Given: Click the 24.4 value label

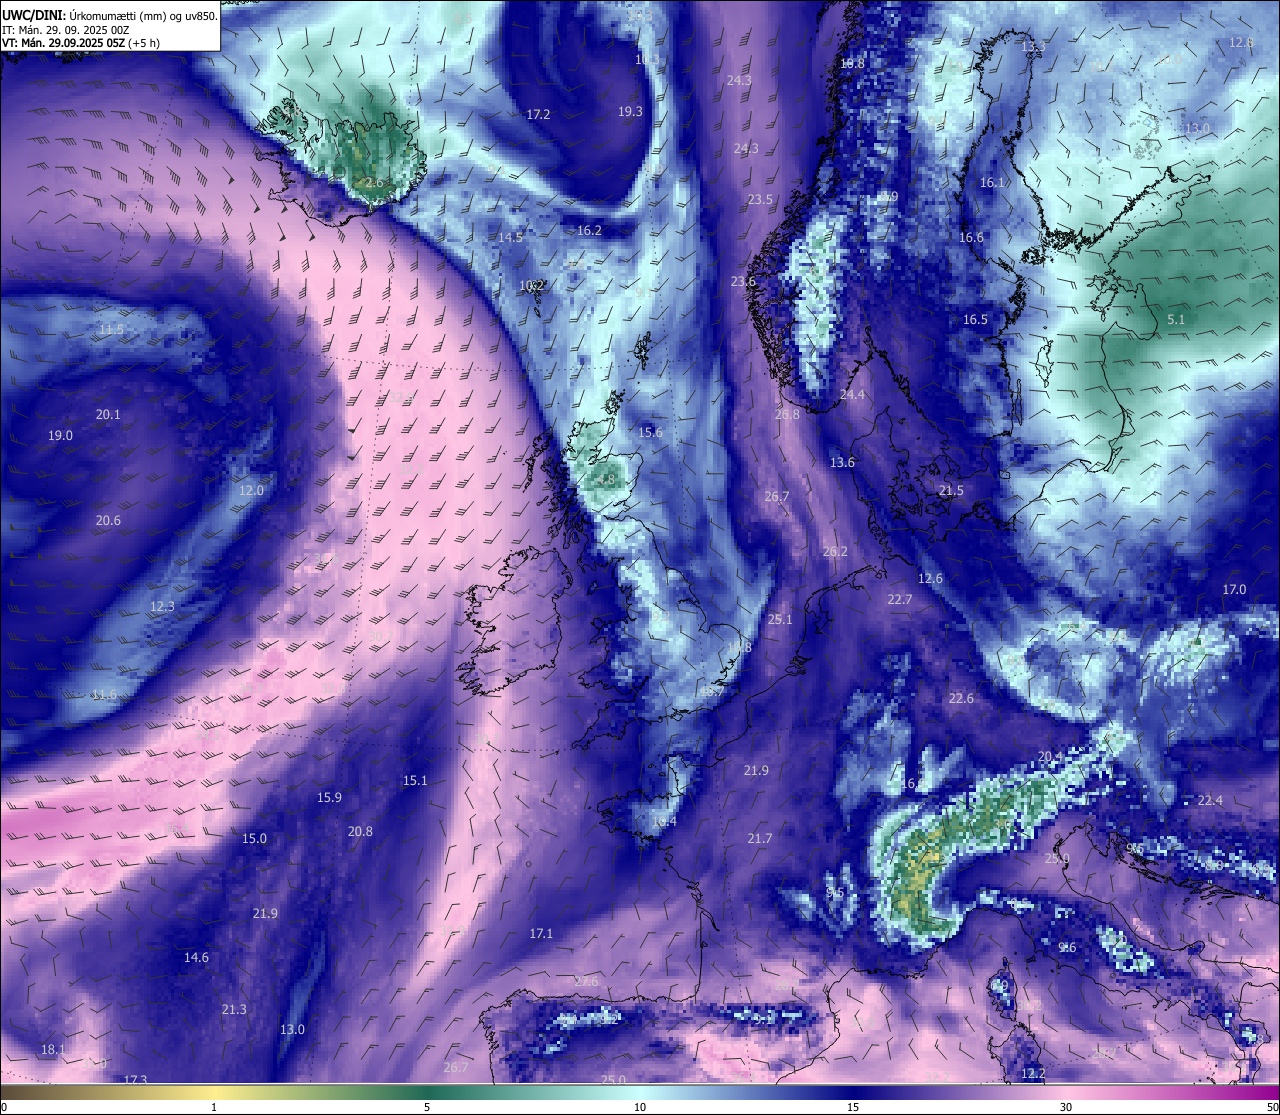Looking at the screenshot, I should 852,396.
